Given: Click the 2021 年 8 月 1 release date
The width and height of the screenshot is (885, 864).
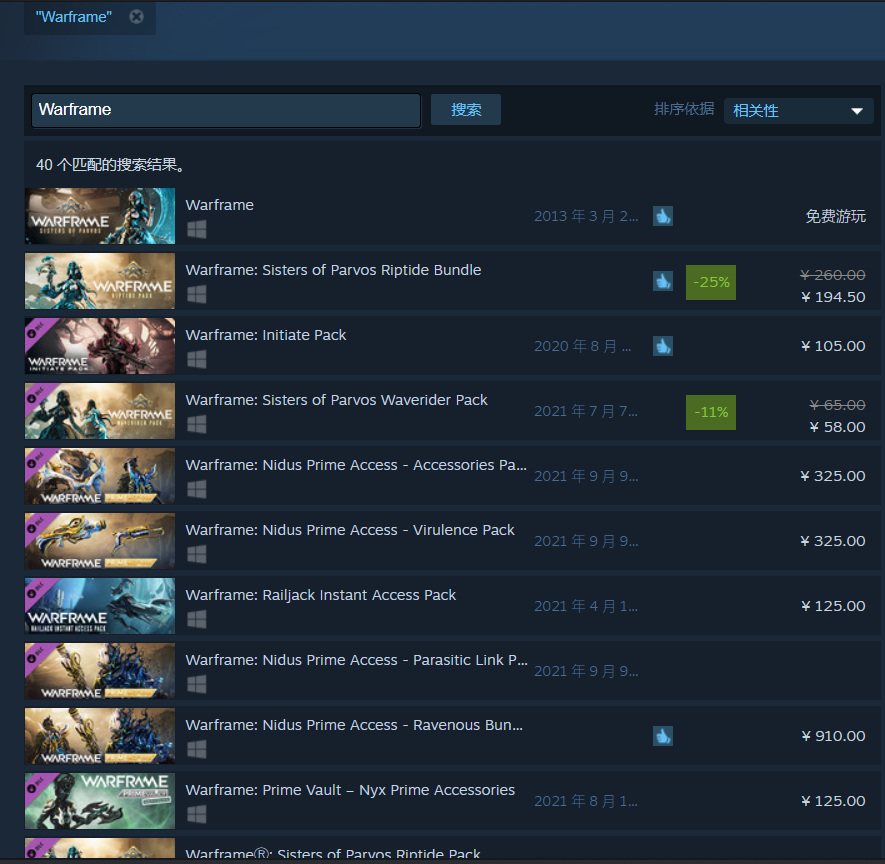Looking at the screenshot, I should tap(586, 801).
